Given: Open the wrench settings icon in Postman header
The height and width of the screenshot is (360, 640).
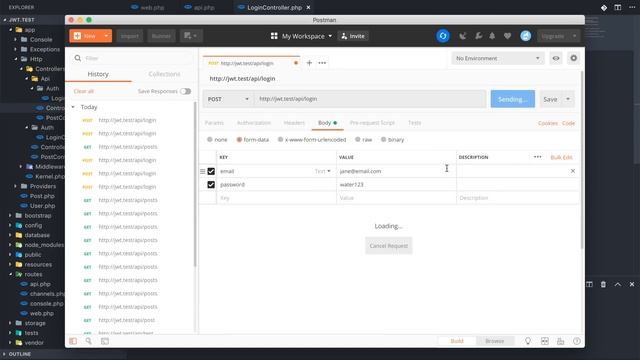Looking at the screenshot, I should click(478, 36).
